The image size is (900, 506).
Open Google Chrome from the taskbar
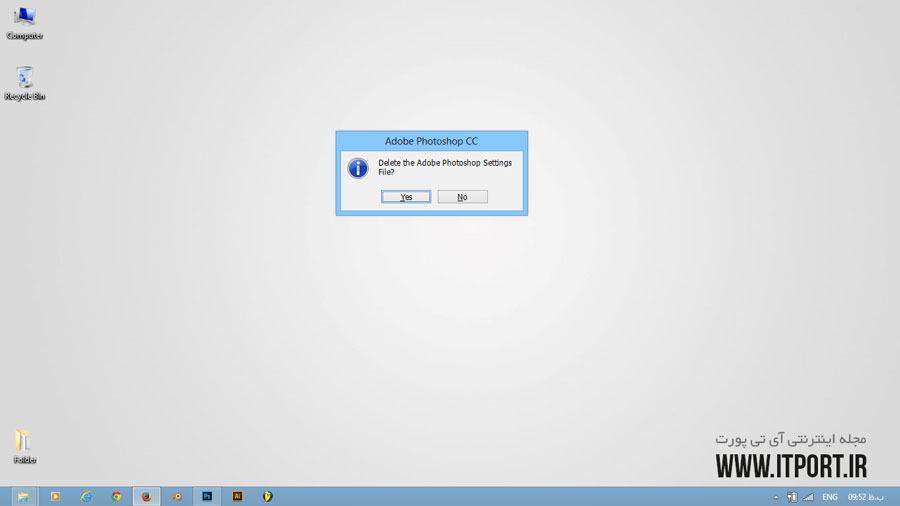point(117,497)
